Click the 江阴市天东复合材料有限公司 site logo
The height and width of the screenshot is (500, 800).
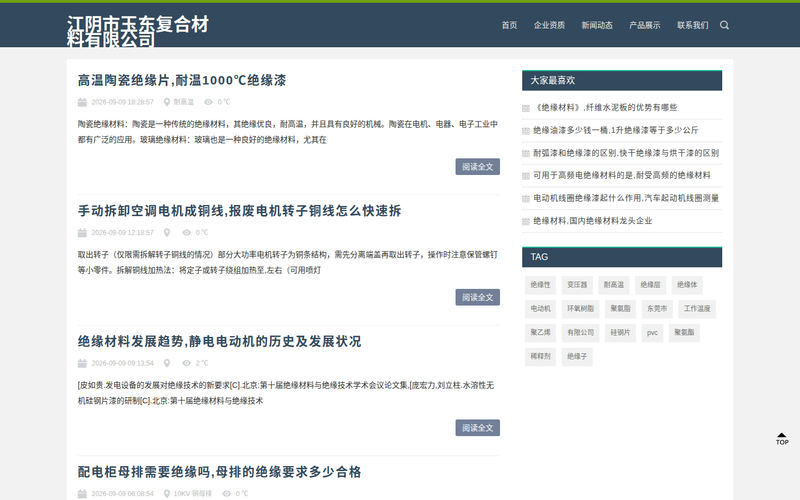click(138, 32)
